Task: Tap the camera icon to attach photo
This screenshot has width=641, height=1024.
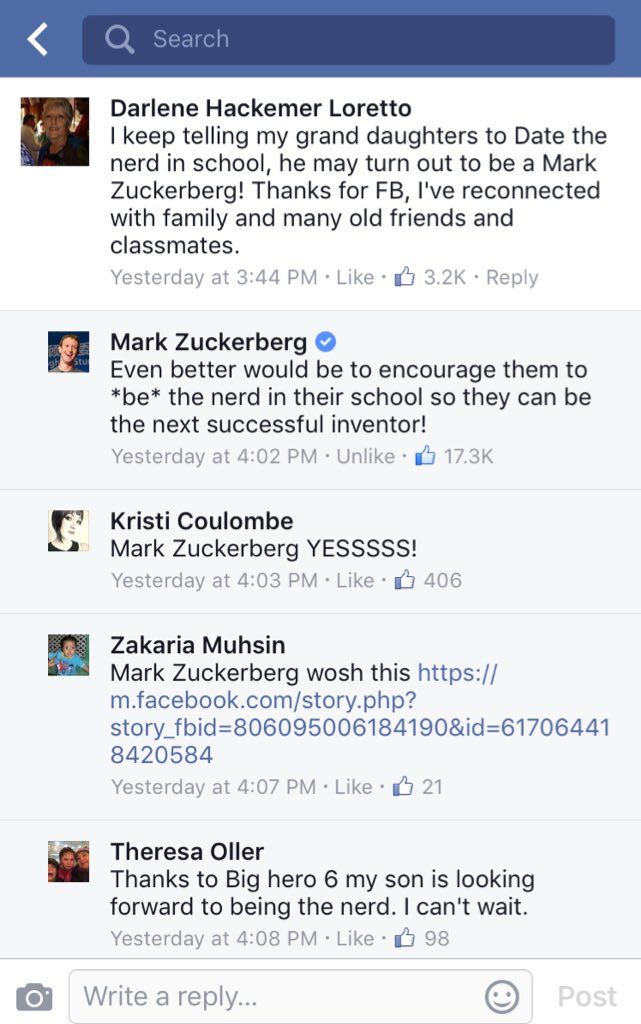Action: [34, 996]
